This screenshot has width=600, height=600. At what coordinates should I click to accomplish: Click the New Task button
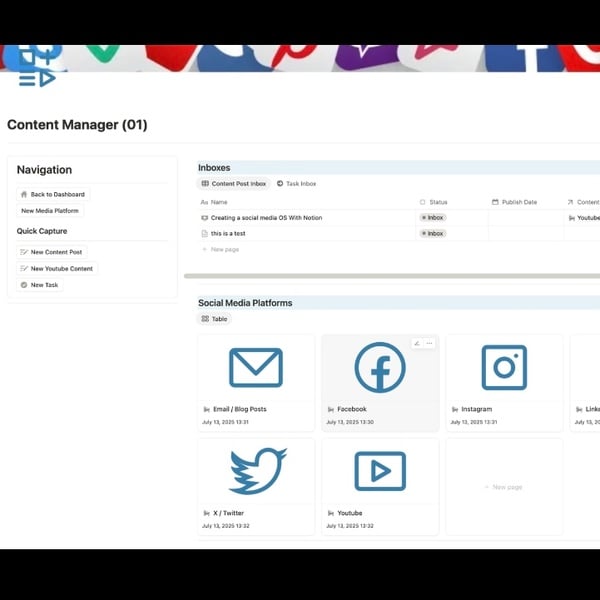pos(39,285)
